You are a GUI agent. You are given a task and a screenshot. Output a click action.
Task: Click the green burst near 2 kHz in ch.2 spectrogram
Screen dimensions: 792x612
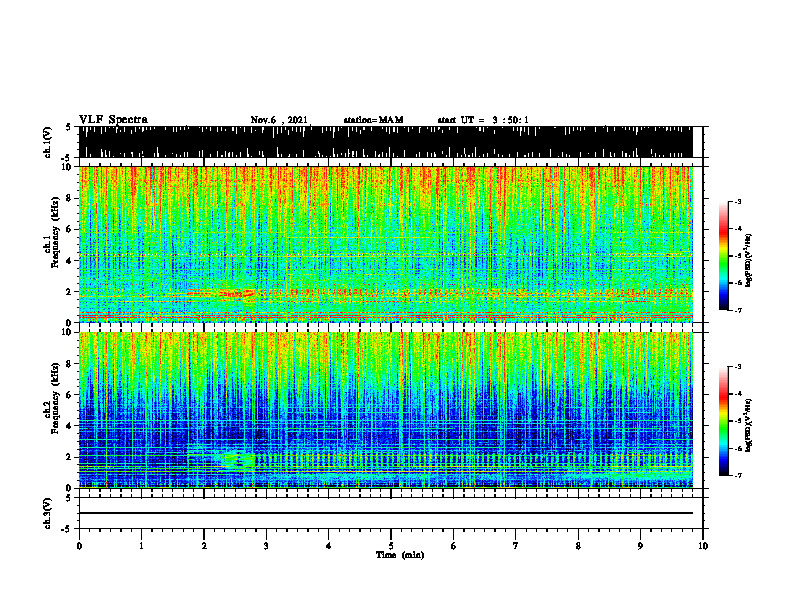[x=236, y=460]
